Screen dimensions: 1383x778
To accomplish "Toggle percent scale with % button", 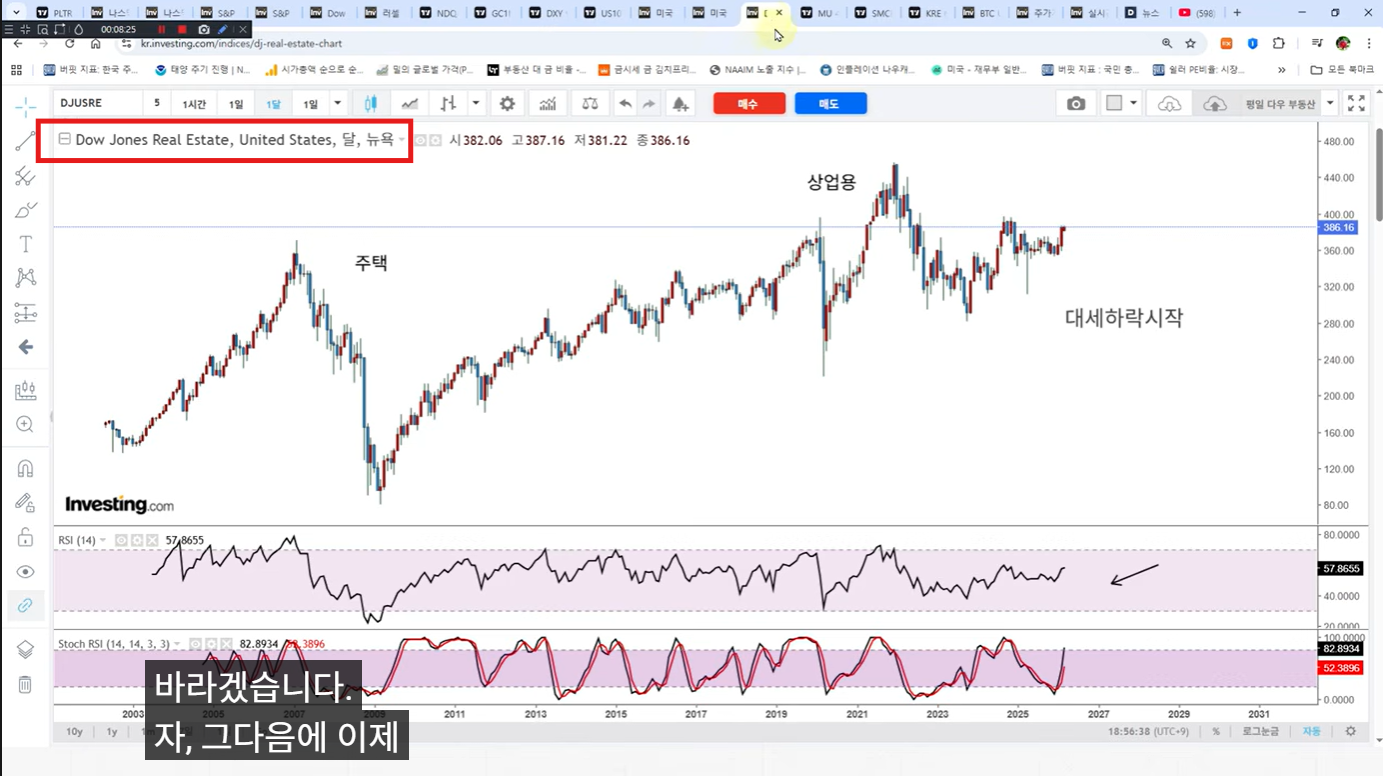I will point(1216,732).
